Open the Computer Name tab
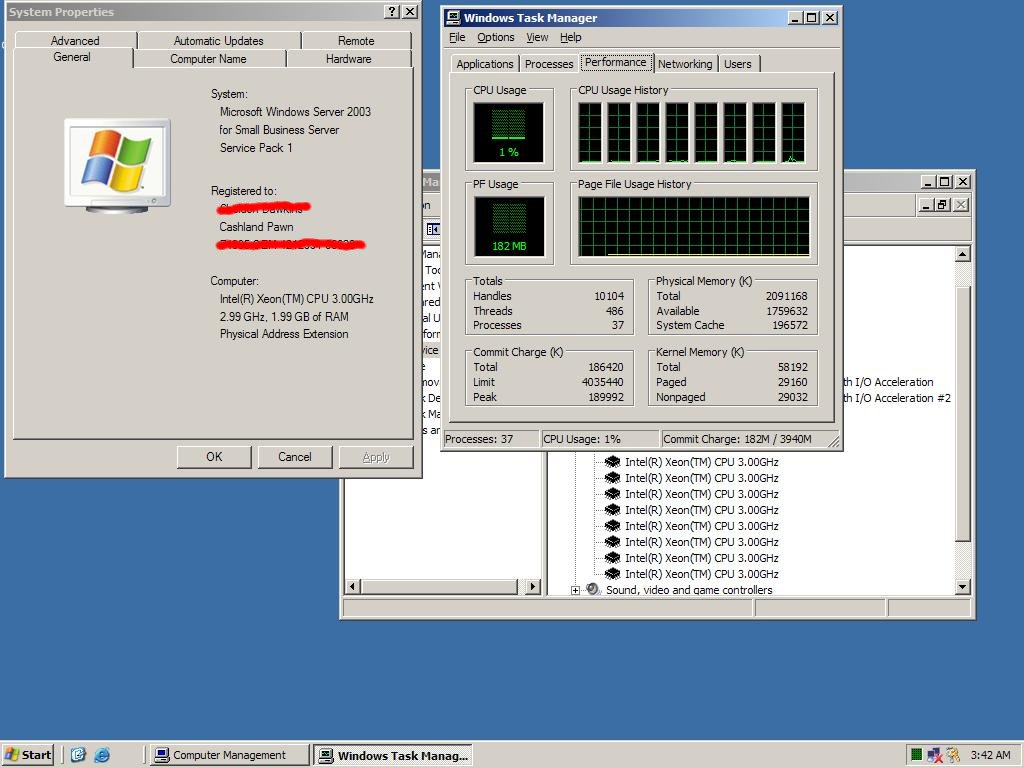 (208, 59)
